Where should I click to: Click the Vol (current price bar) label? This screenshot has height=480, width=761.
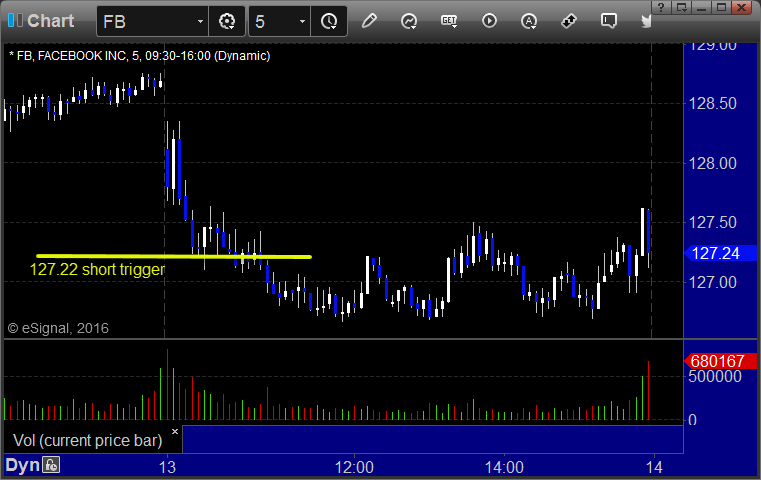pyautogui.click(x=87, y=440)
